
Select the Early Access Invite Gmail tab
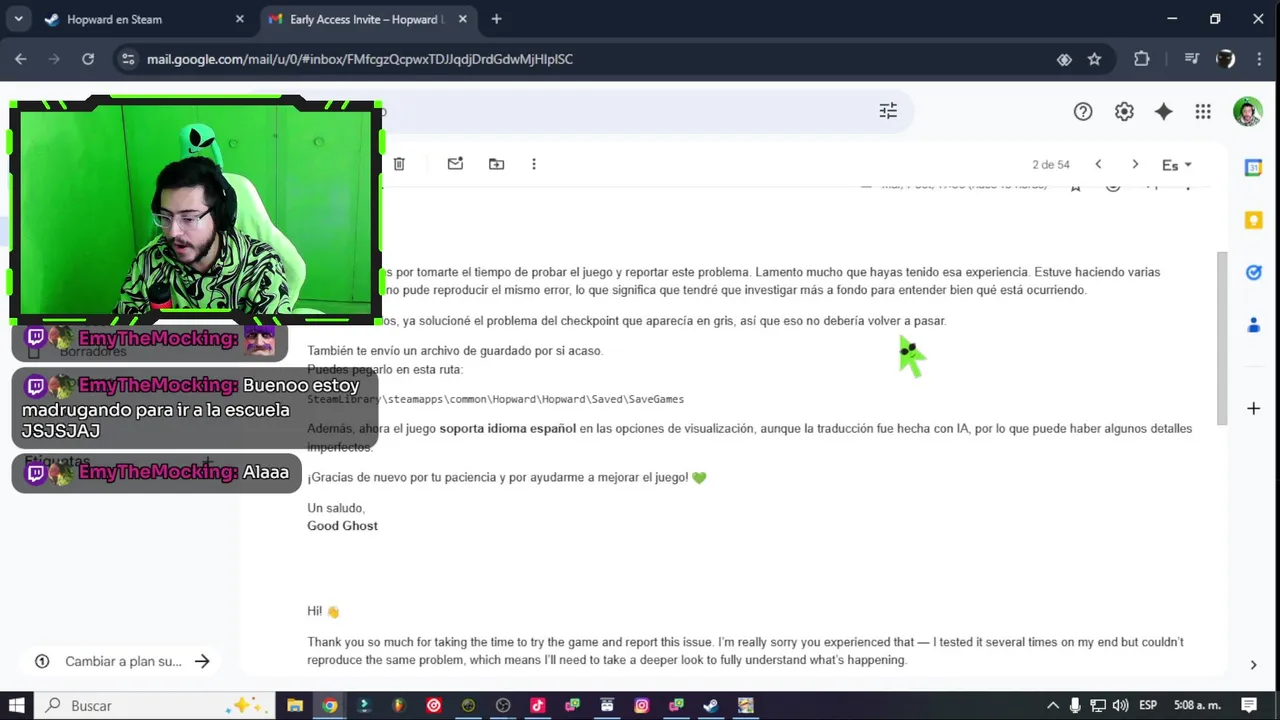pyautogui.click(x=366, y=19)
